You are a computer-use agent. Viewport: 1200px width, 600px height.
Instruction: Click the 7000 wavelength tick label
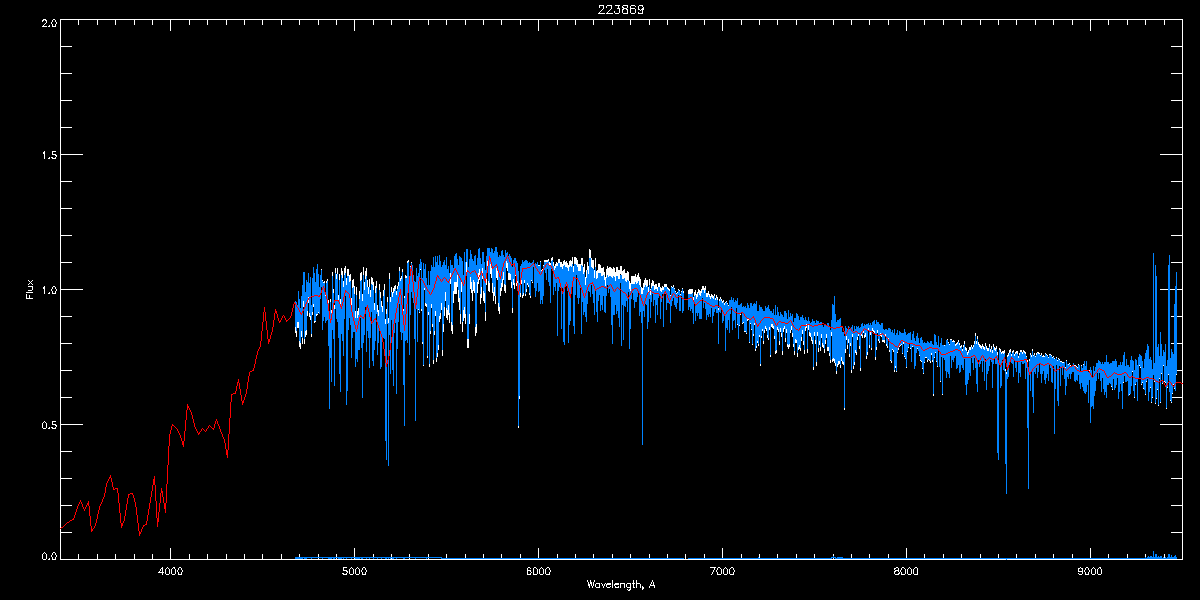[x=722, y=571]
